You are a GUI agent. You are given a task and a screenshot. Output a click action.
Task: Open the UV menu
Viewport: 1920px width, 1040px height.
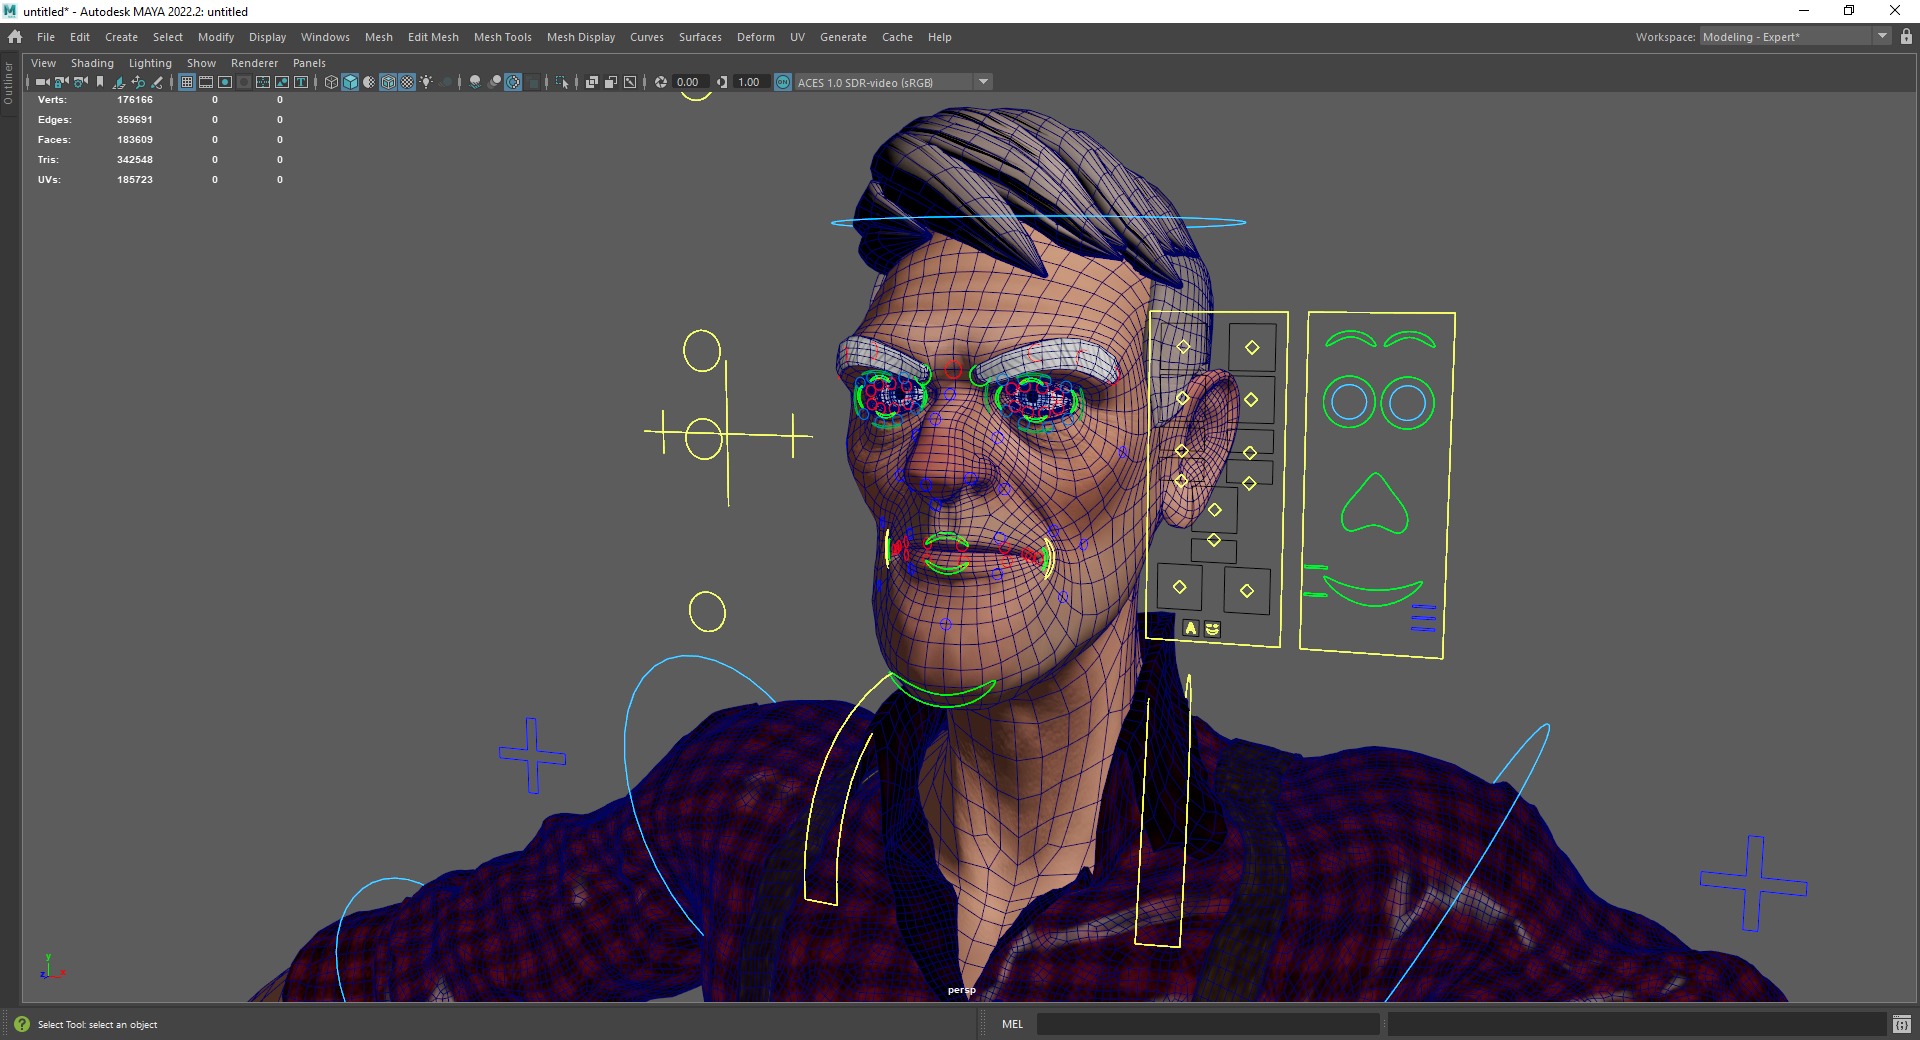(x=797, y=37)
